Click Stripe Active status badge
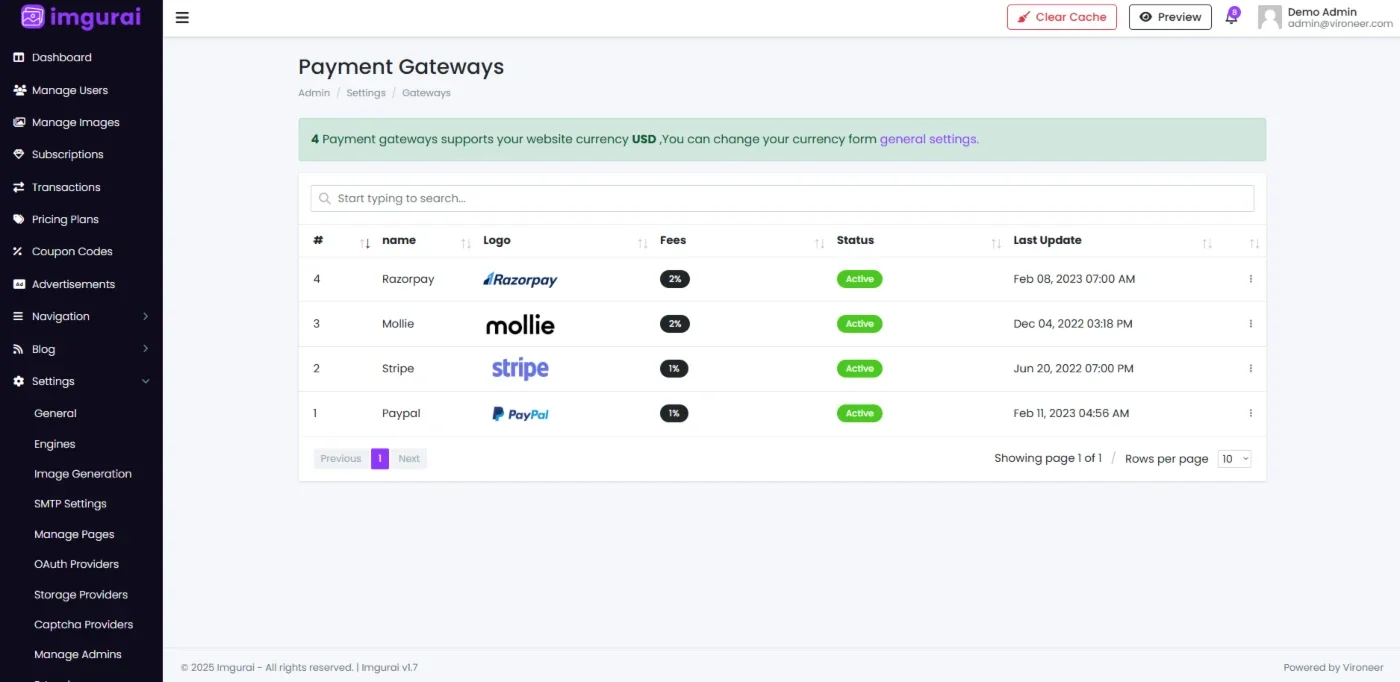 click(x=860, y=369)
